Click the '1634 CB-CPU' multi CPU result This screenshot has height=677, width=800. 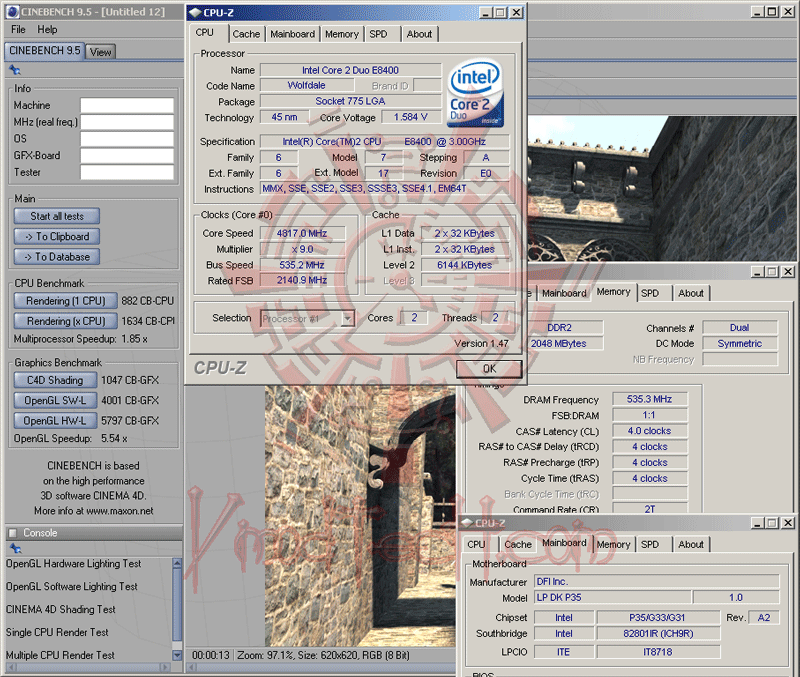(x=148, y=321)
